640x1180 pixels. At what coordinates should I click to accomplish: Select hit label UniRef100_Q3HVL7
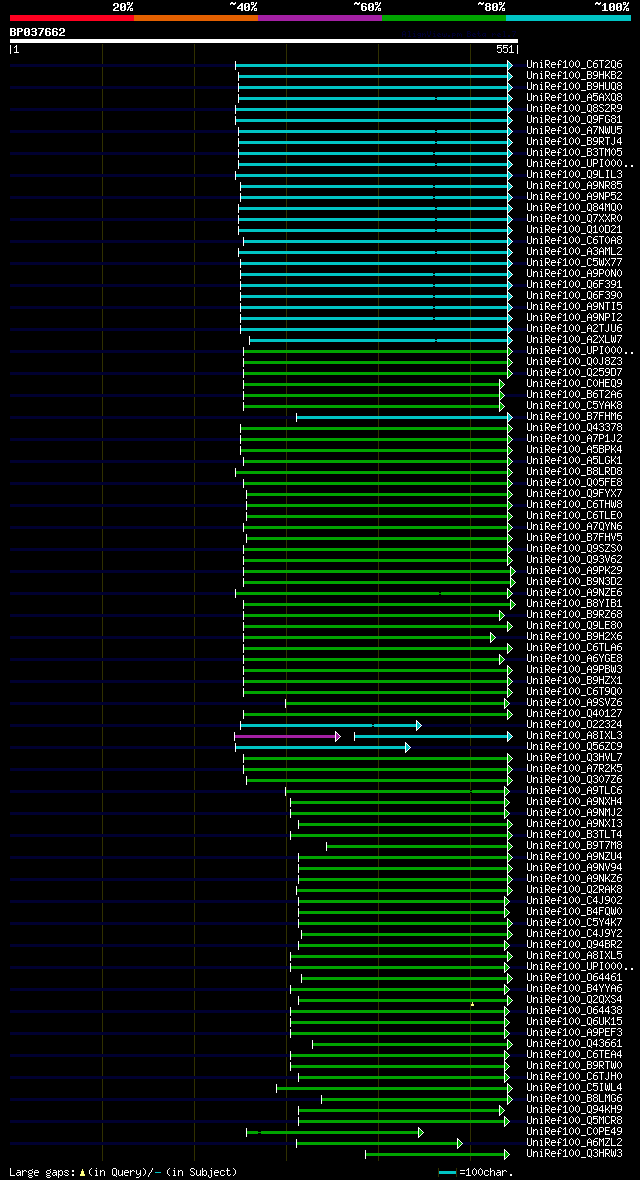(x=574, y=757)
